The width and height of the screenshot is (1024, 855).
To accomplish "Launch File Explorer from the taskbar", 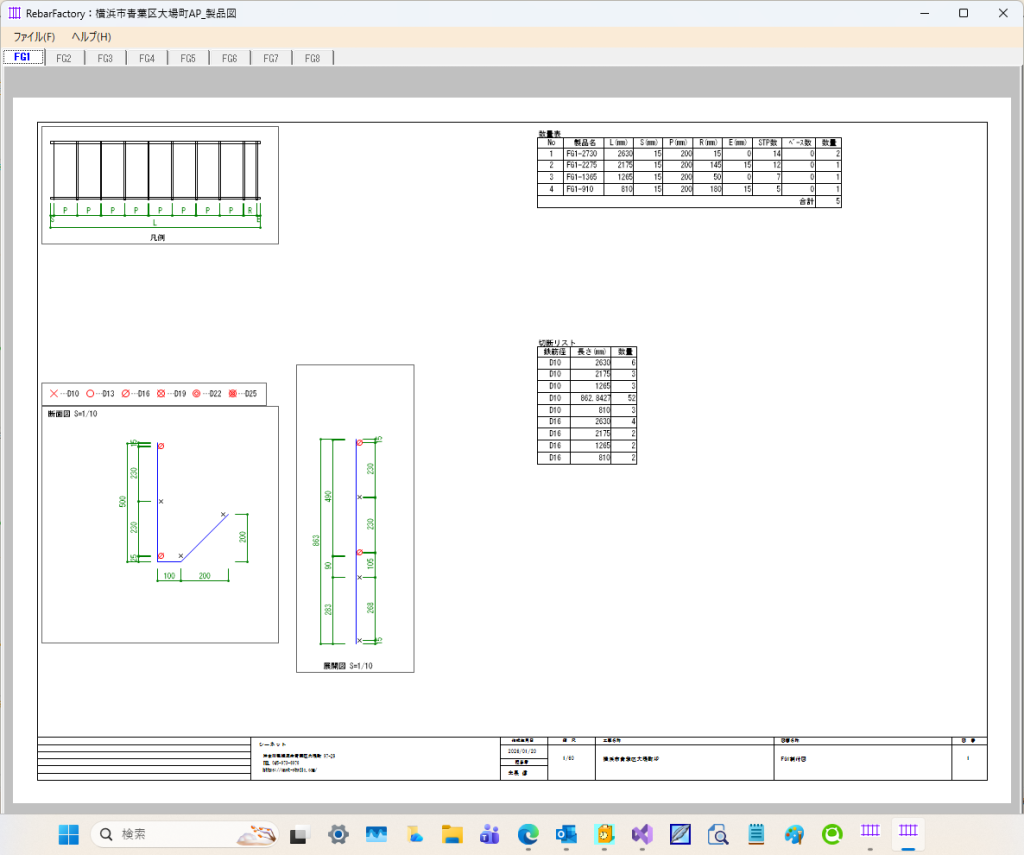I will click(452, 833).
